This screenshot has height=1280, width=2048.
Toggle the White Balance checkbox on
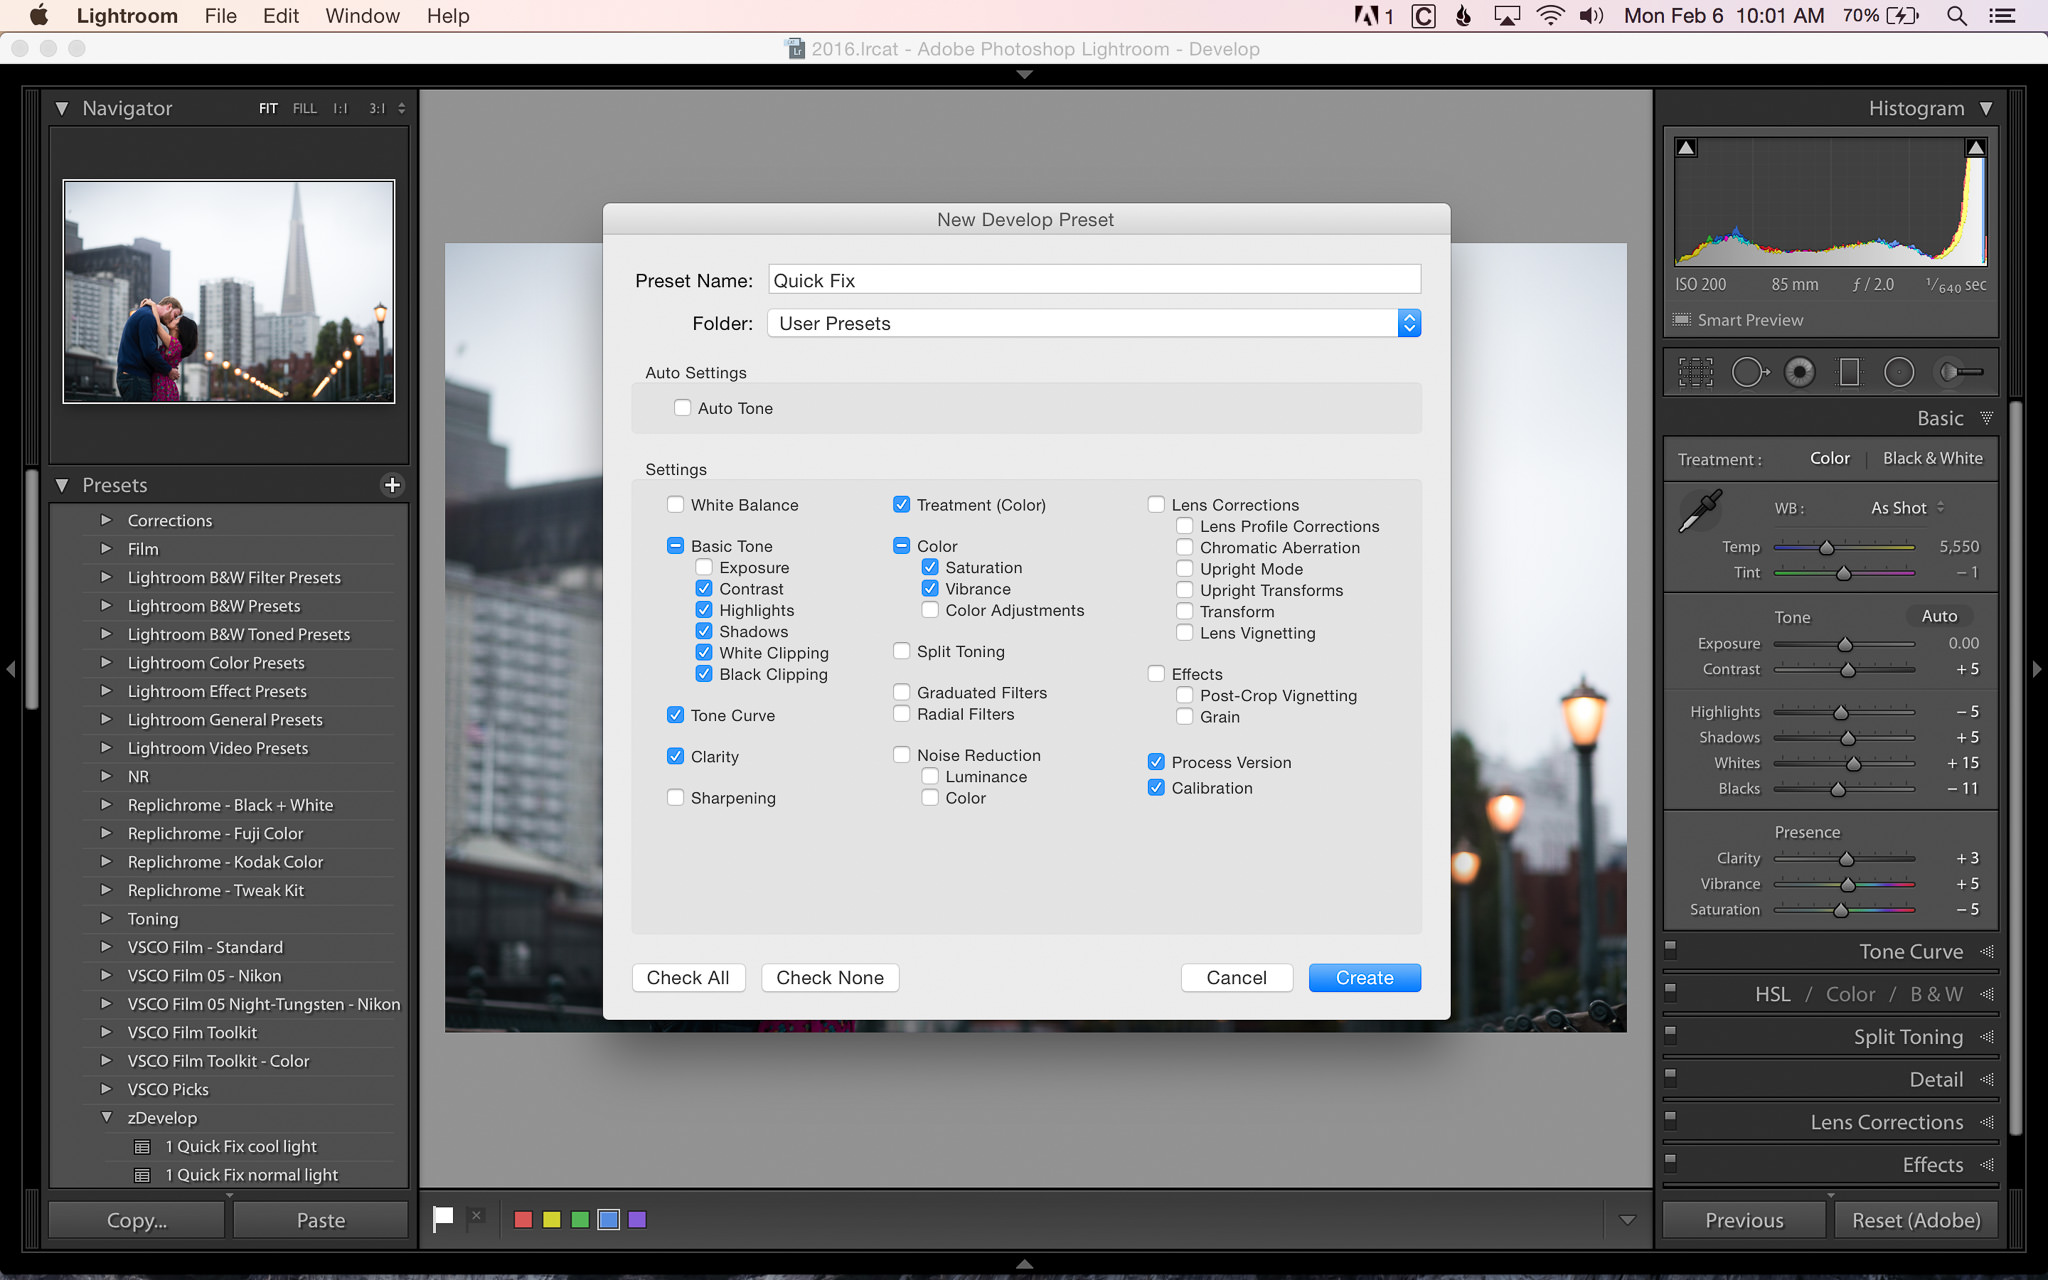click(675, 504)
